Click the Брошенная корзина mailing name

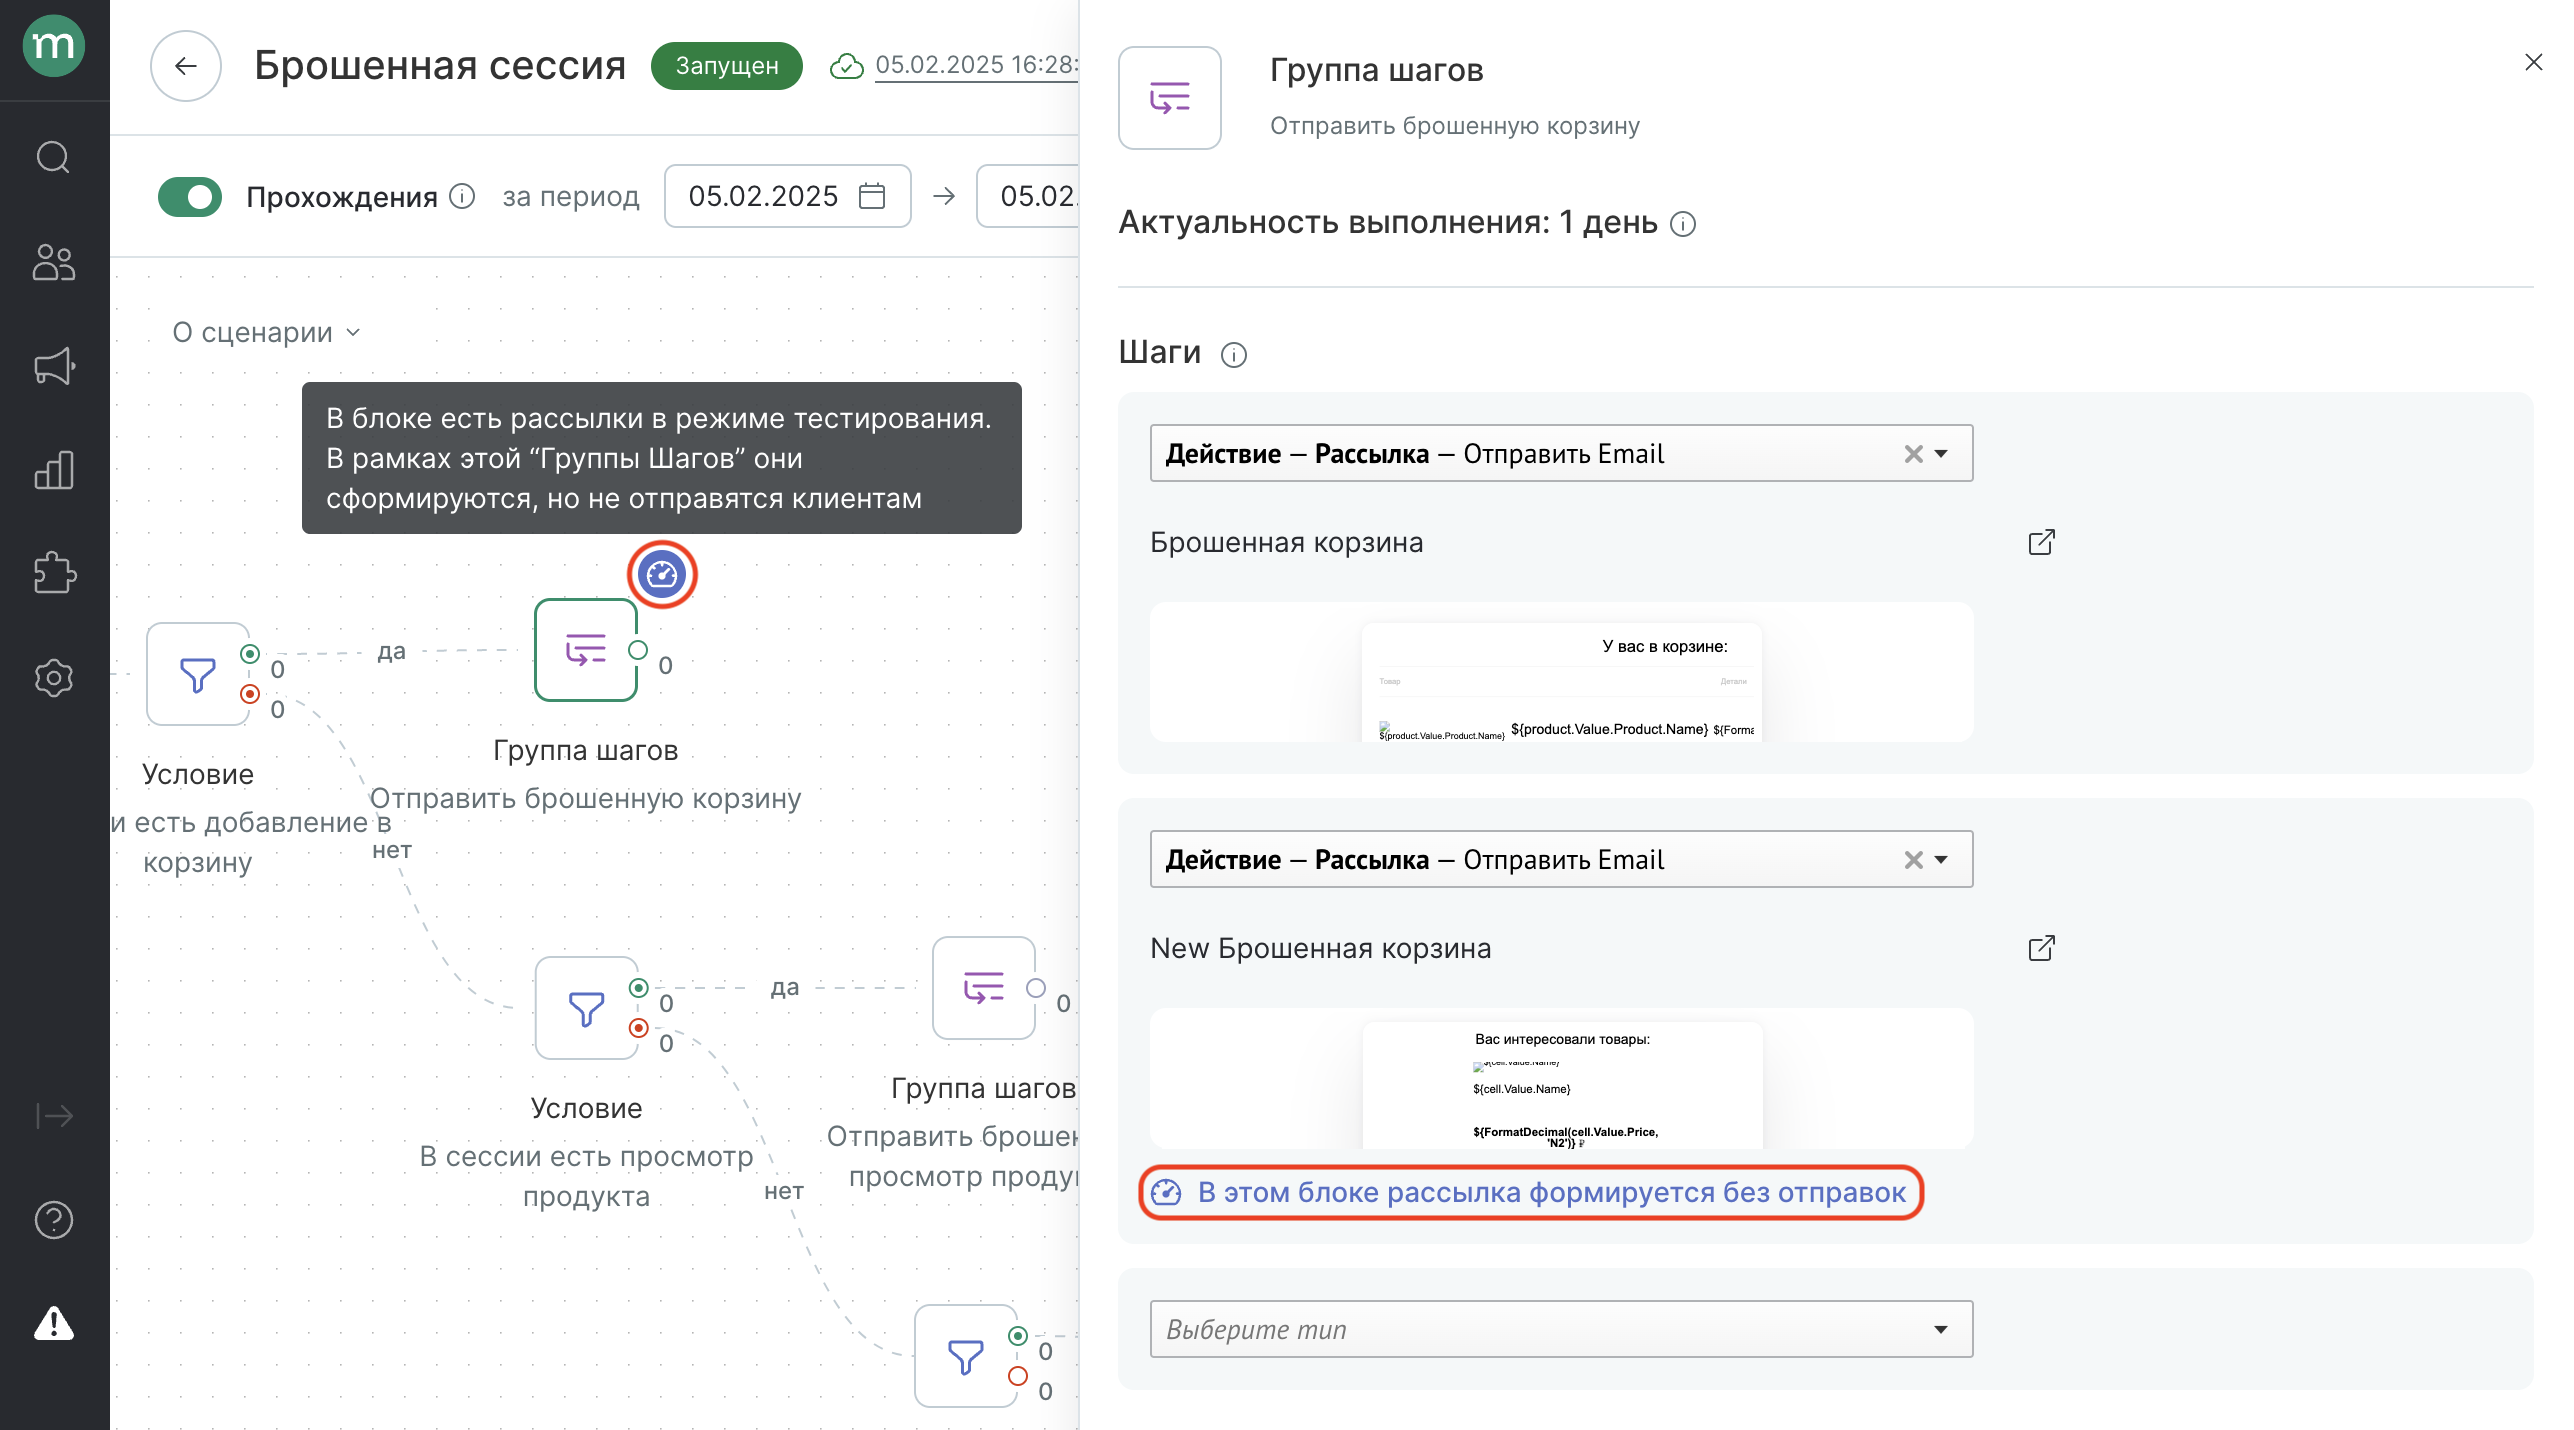tap(1287, 543)
